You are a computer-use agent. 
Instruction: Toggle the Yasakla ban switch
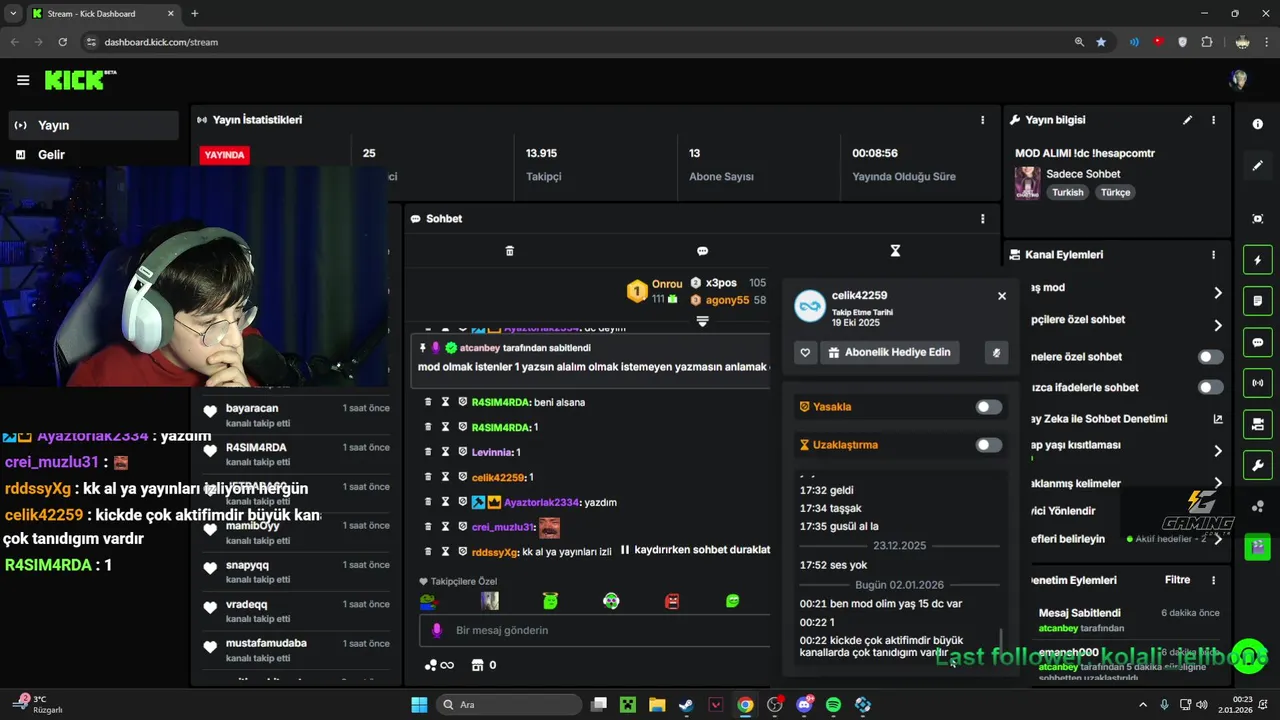pyautogui.click(x=989, y=407)
